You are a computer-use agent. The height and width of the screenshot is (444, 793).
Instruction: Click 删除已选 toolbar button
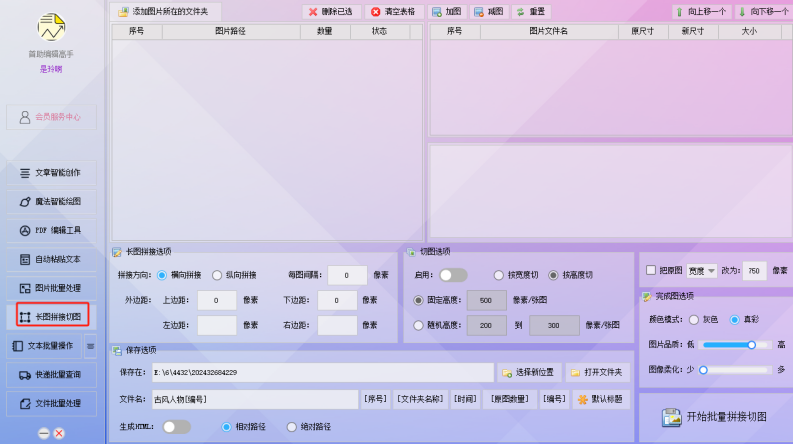tap(332, 12)
